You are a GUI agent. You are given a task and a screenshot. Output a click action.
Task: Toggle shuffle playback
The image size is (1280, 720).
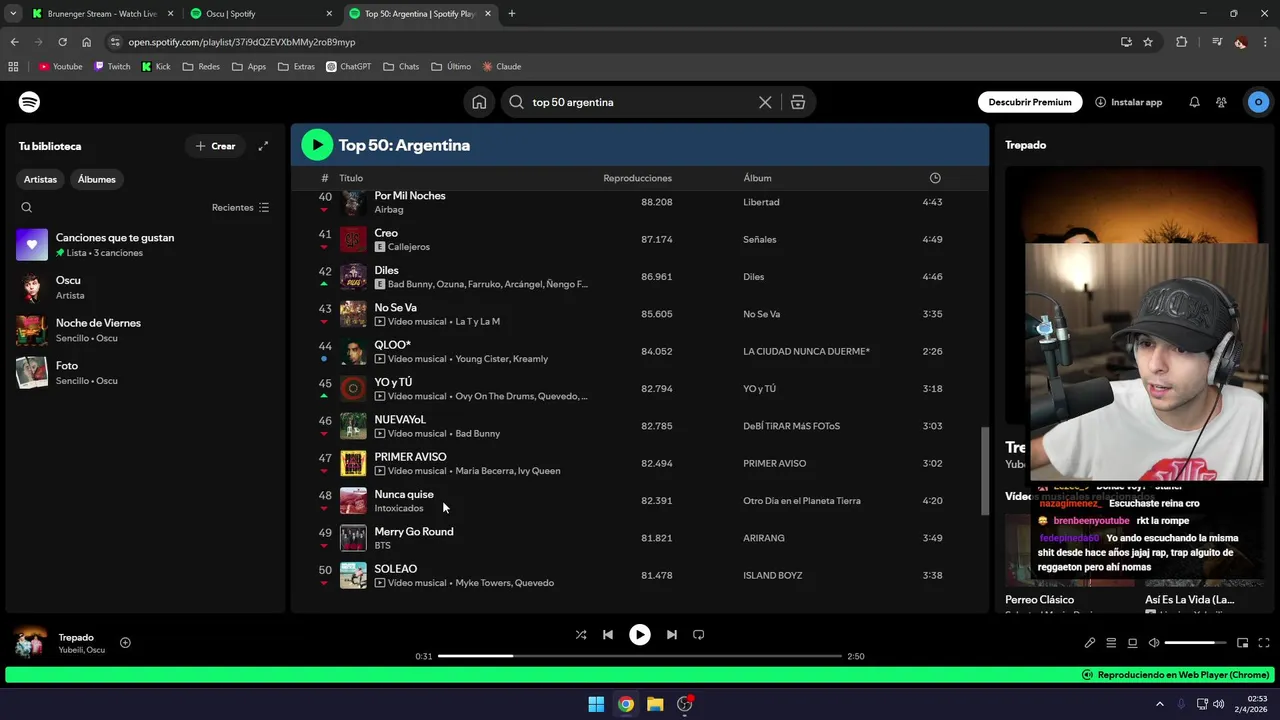tap(581, 634)
